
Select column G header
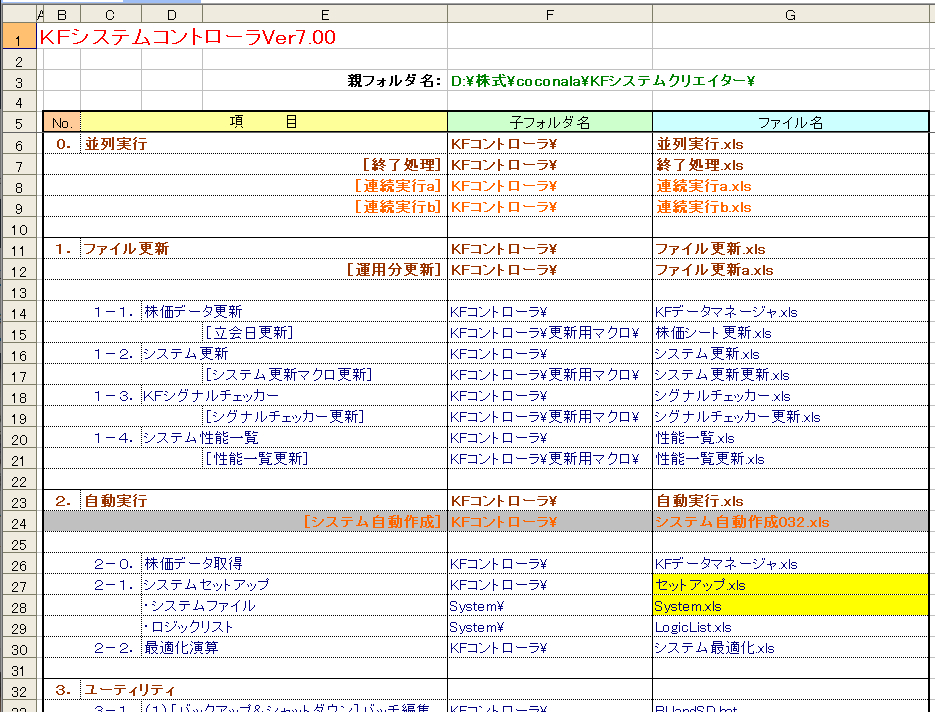pos(791,14)
